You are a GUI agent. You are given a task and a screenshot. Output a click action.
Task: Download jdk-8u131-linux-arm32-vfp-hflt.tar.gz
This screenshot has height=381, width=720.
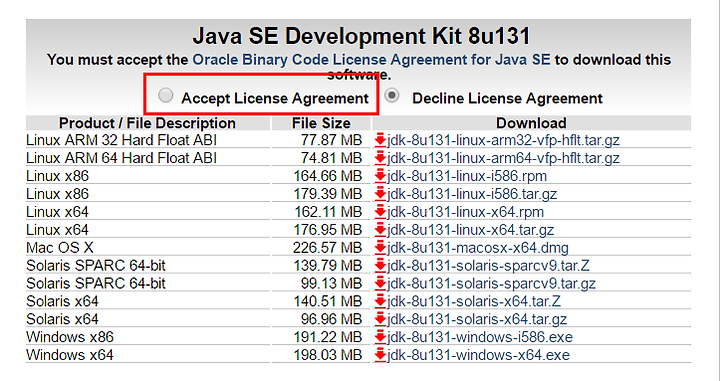coord(503,140)
